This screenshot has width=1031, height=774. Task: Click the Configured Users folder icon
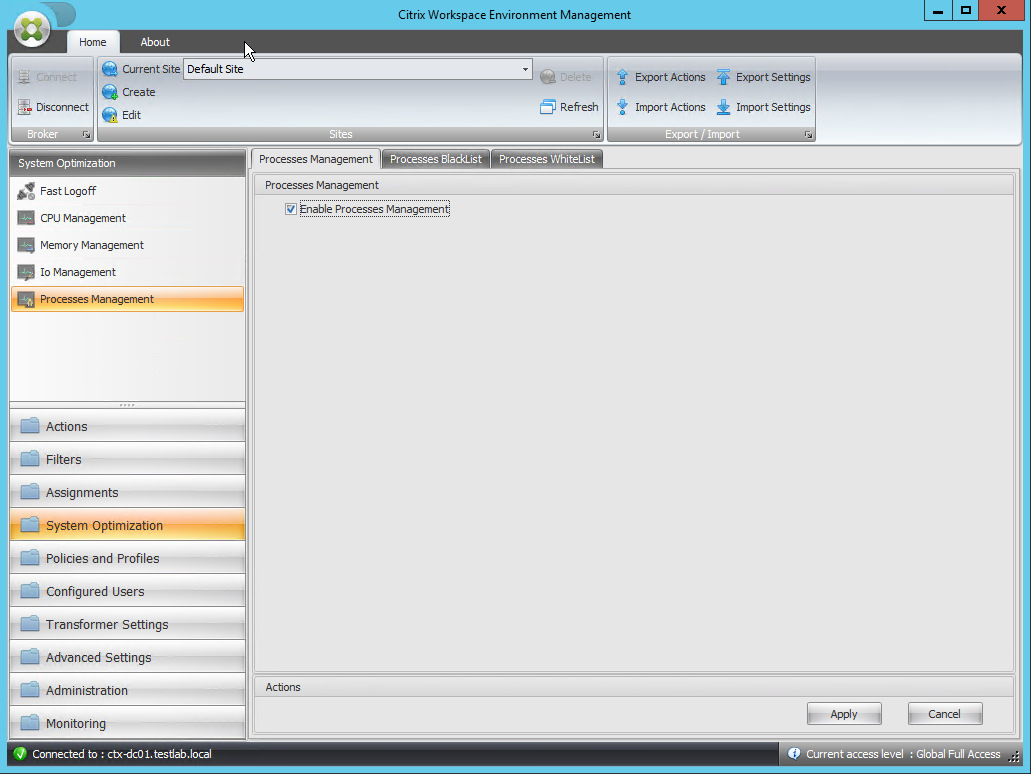click(30, 591)
